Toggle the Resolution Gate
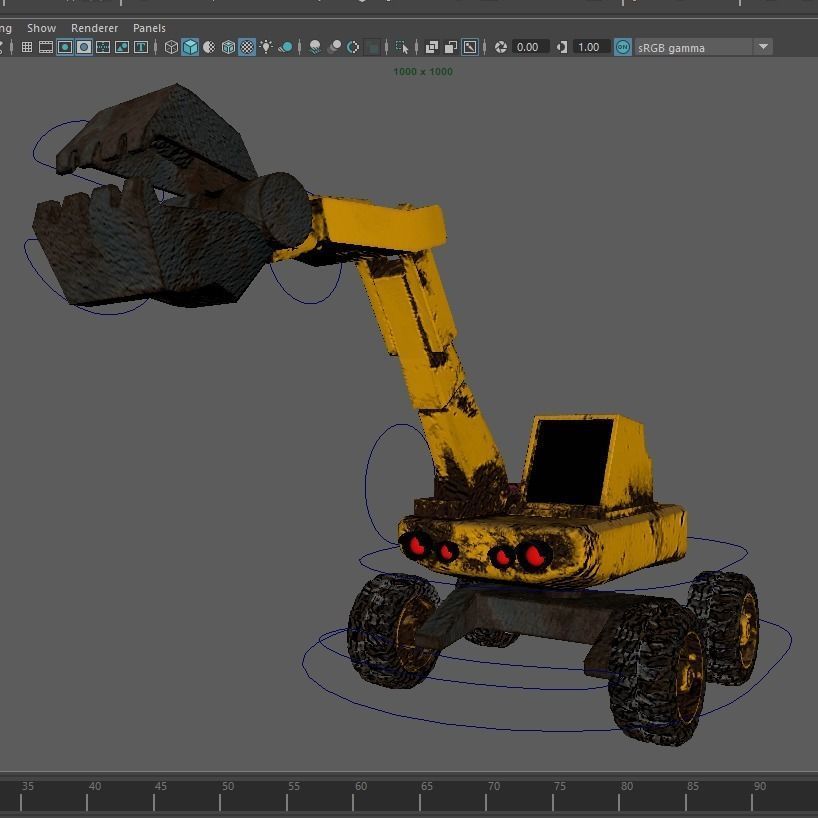The image size is (818, 818). [65, 47]
